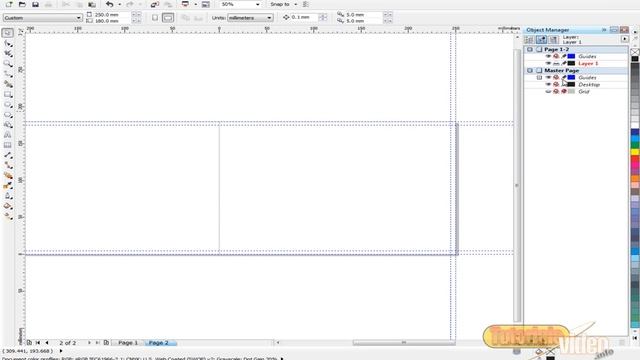This screenshot has width=640, height=360.
Task: Select portrait page orientation
Action: tap(155, 18)
